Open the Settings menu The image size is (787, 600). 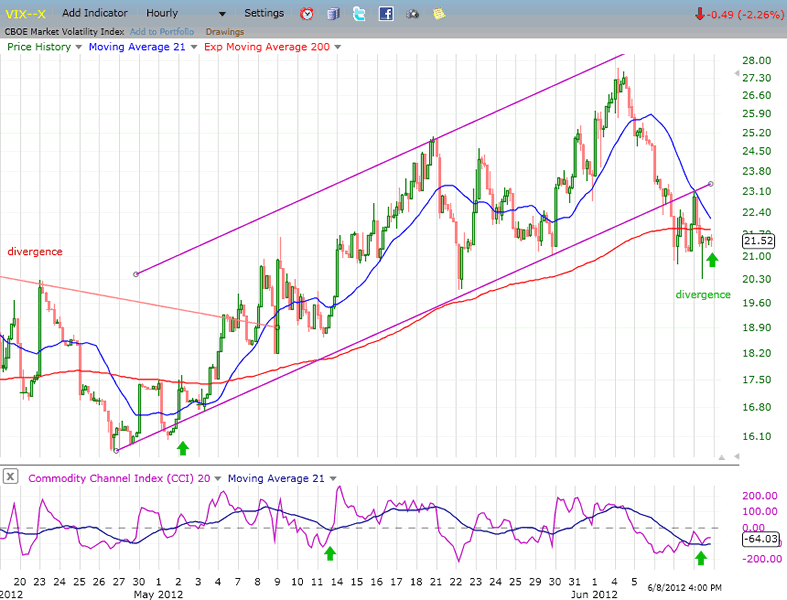pyautogui.click(x=264, y=14)
